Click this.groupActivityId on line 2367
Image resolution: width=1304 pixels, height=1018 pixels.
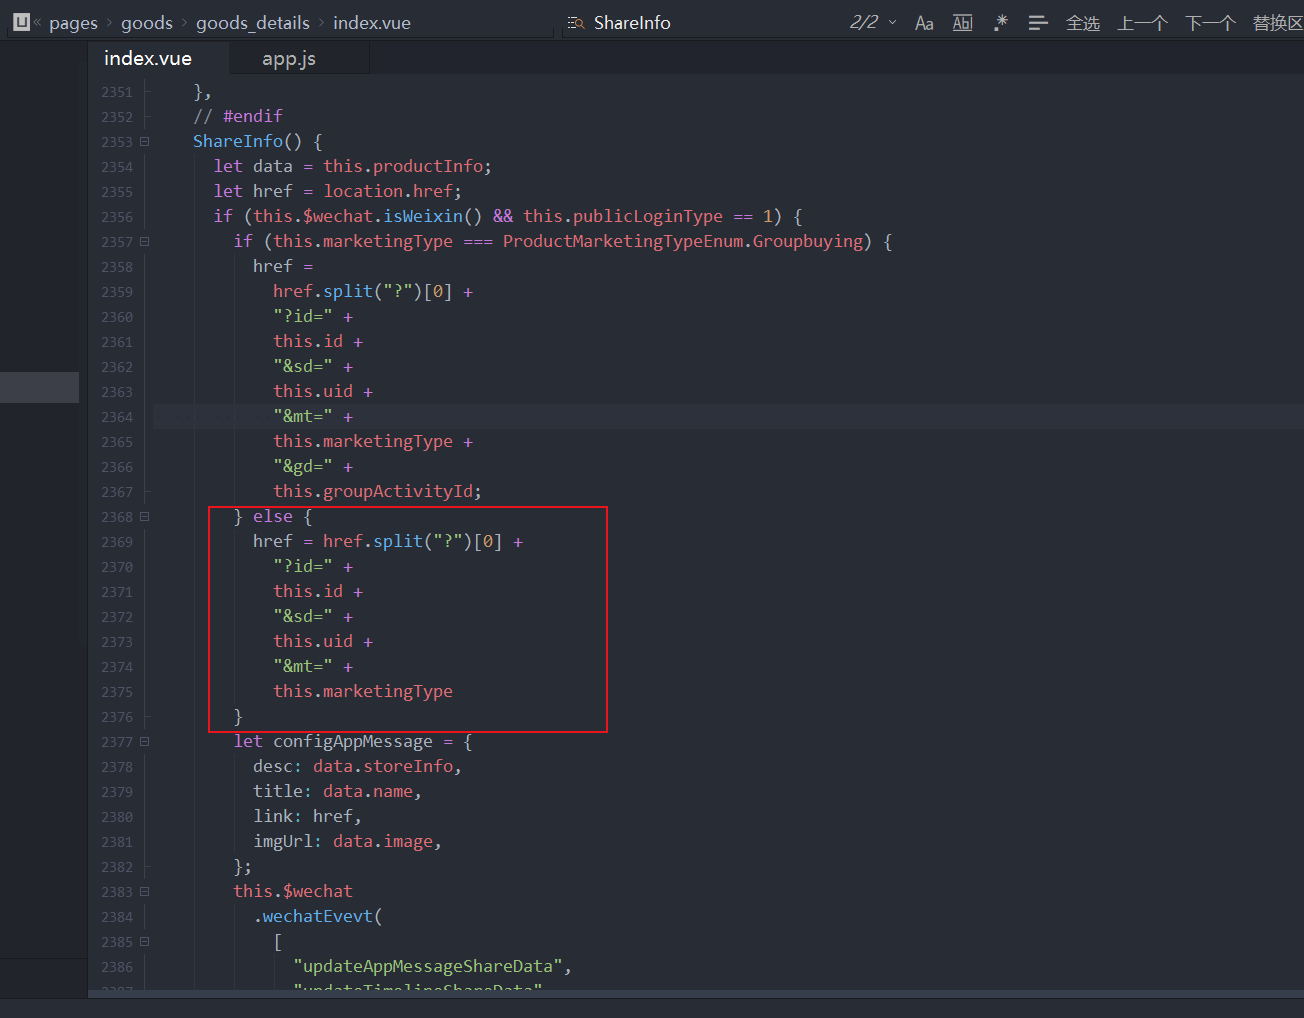coord(373,491)
